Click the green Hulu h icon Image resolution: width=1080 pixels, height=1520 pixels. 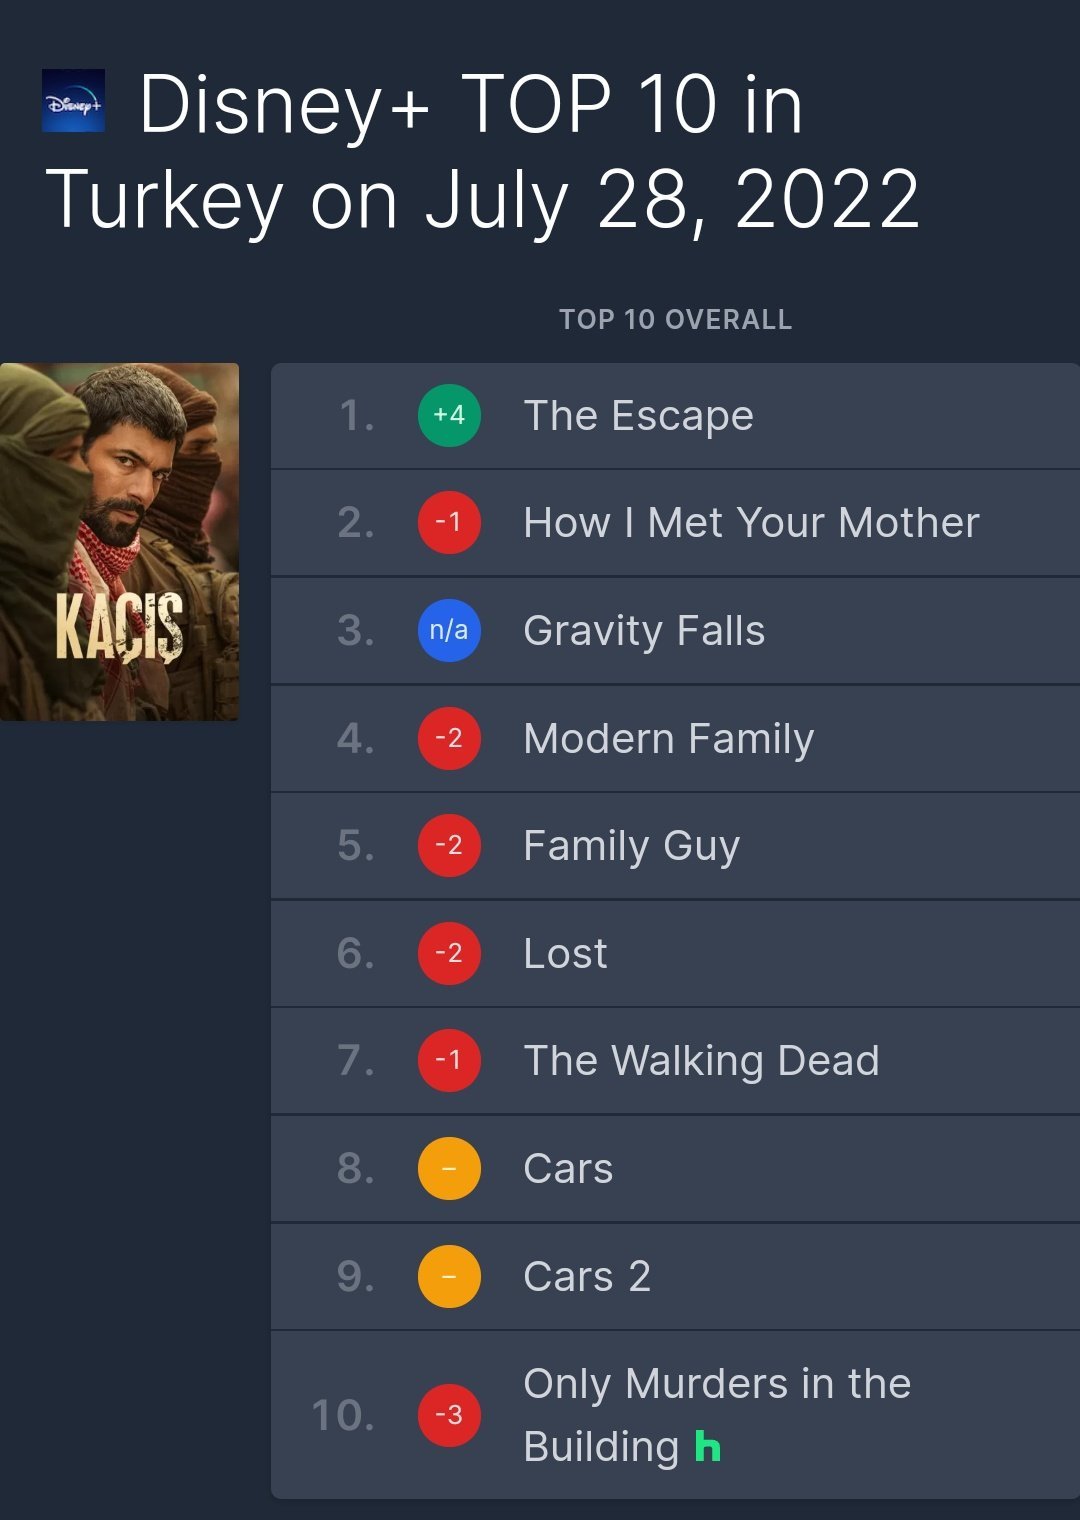[x=707, y=1447]
